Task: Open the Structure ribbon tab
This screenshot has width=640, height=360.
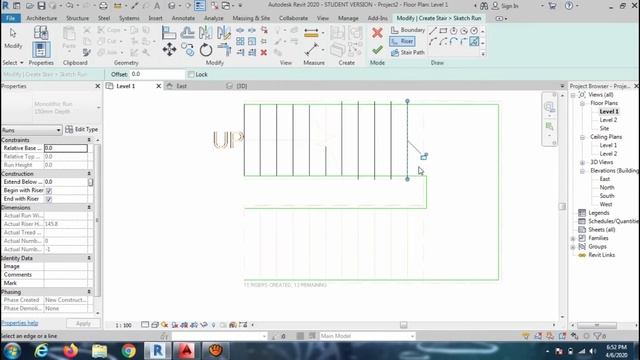Action: click(x=77, y=18)
